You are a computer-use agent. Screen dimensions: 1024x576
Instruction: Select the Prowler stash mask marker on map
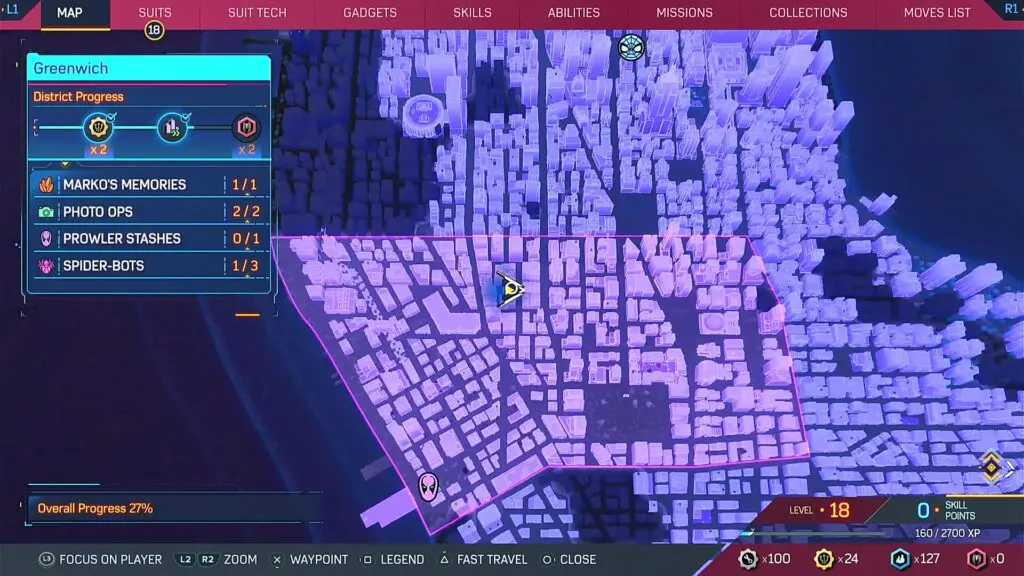429,487
